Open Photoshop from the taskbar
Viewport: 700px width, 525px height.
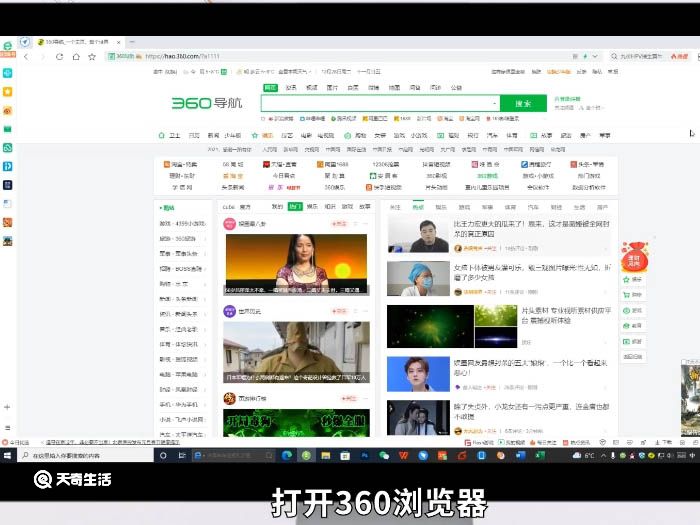[x=365, y=455]
